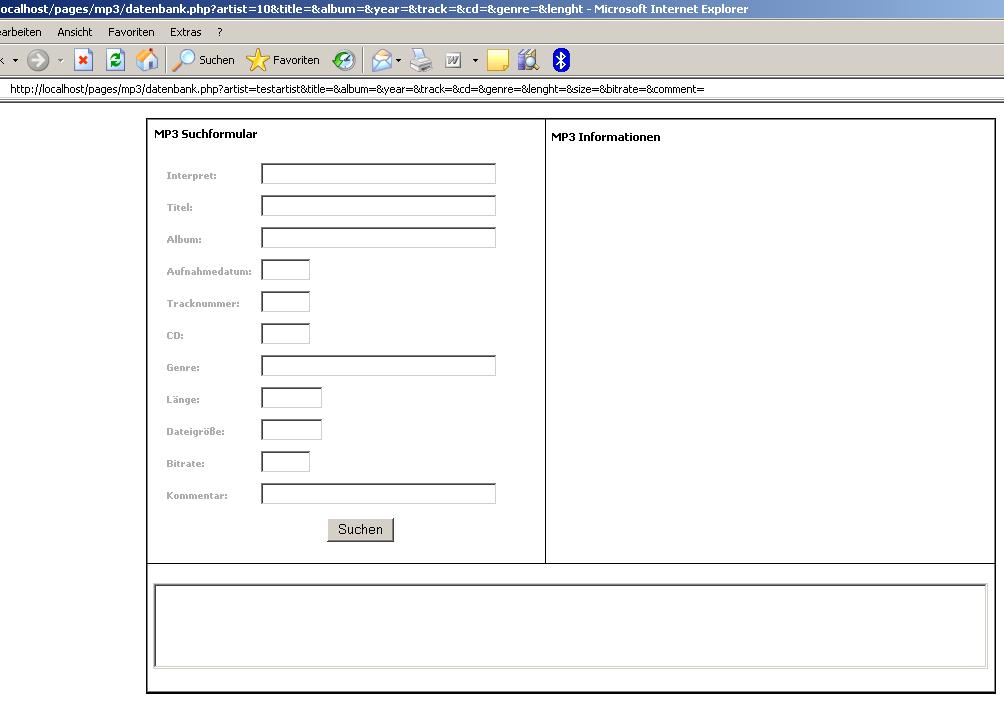
Task: Refresh the page with the reload icon
Action: point(115,60)
